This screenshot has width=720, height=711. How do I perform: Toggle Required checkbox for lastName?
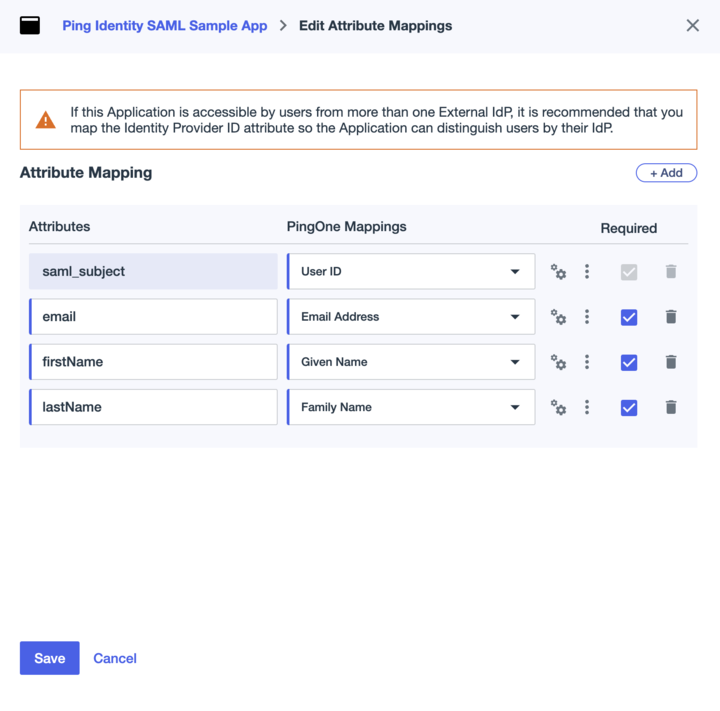[629, 407]
